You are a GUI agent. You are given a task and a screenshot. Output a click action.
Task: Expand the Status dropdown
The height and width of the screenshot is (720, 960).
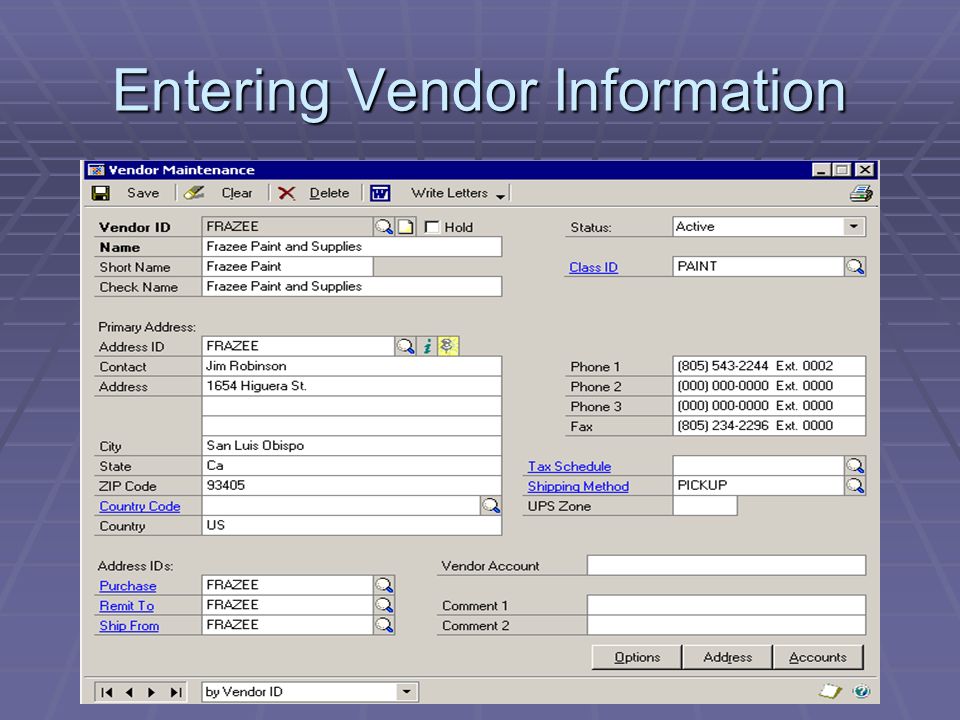pyautogui.click(x=853, y=227)
